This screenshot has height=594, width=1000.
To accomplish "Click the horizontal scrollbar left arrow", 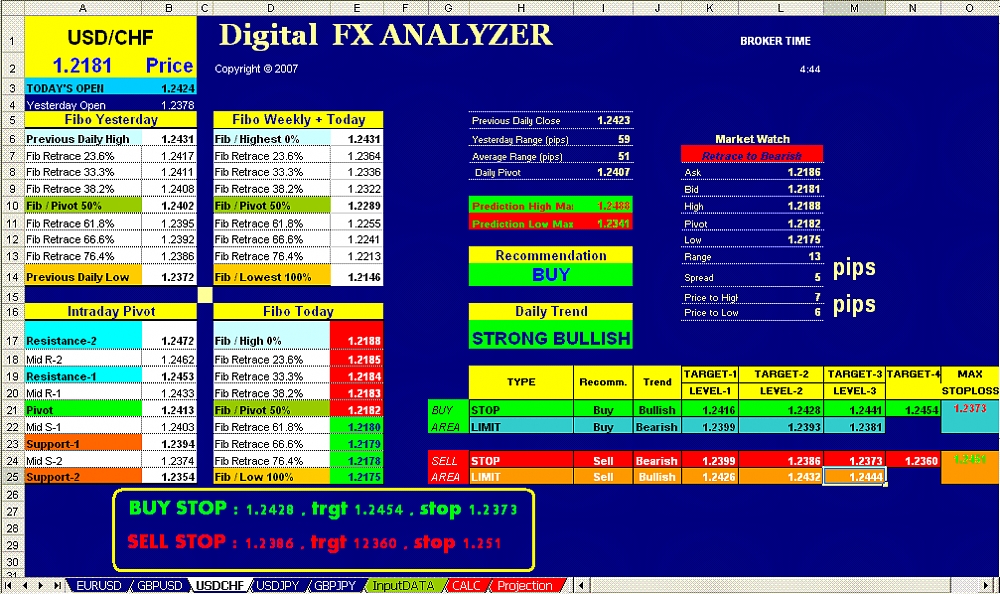I will [x=580, y=585].
